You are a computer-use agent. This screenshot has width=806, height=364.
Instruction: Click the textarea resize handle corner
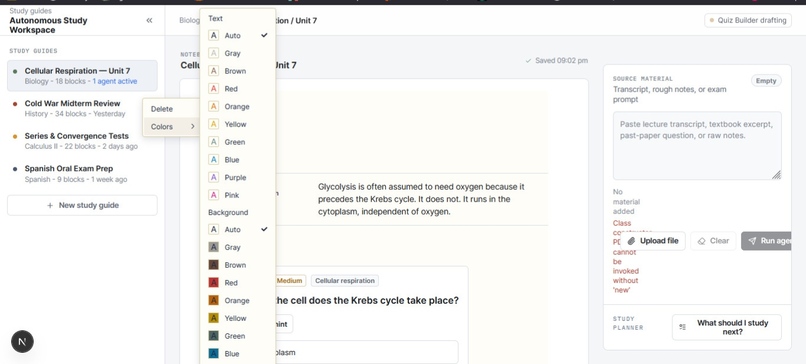tap(777, 175)
